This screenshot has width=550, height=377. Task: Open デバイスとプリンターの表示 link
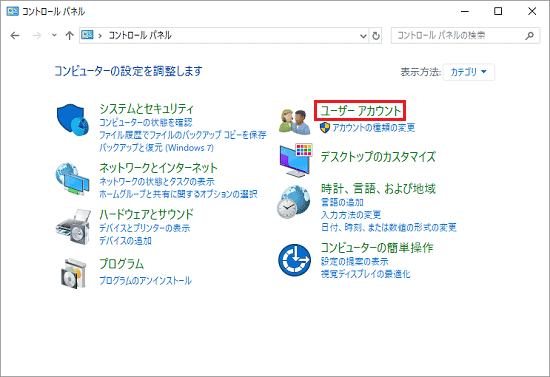[145, 228]
